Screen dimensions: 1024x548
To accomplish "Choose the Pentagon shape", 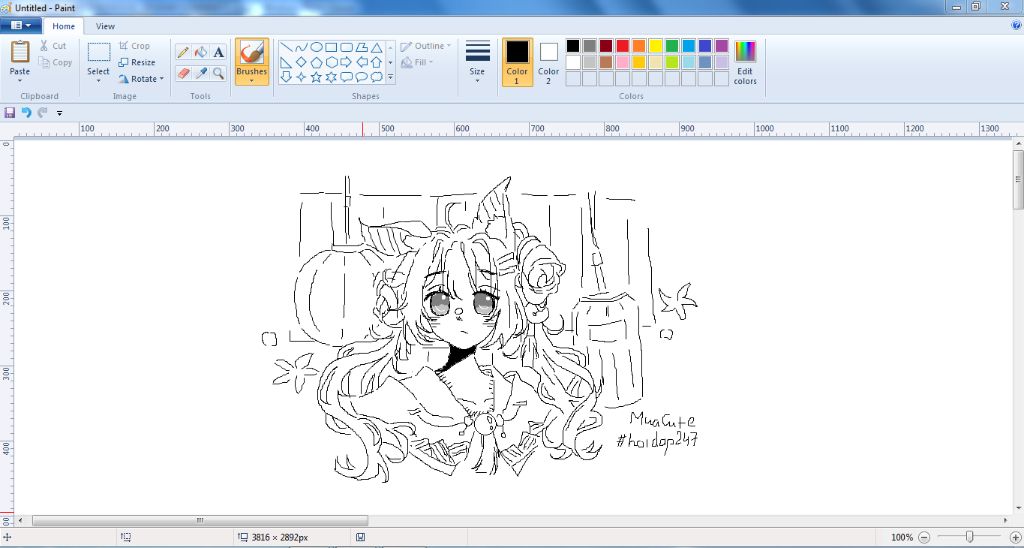I will (316, 62).
